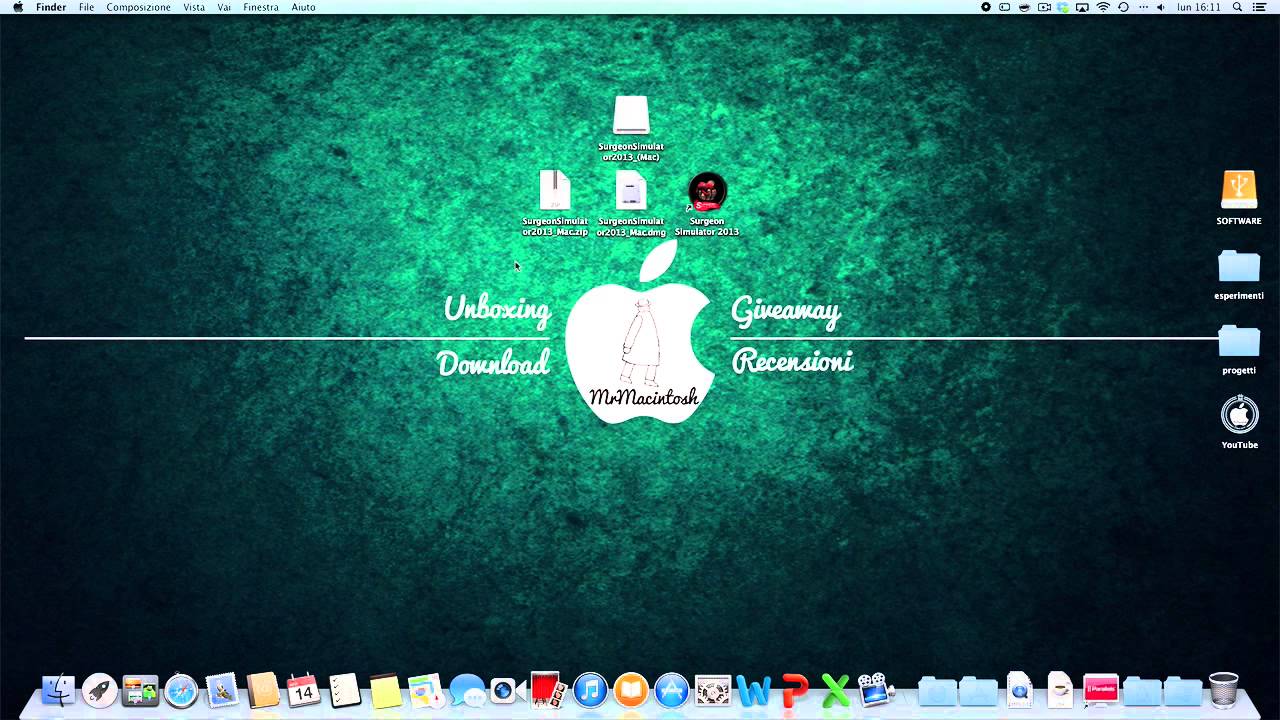Viewport: 1280px width, 720px height.
Task: Open Reminders checklist icon in Dock
Action: (x=345, y=689)
